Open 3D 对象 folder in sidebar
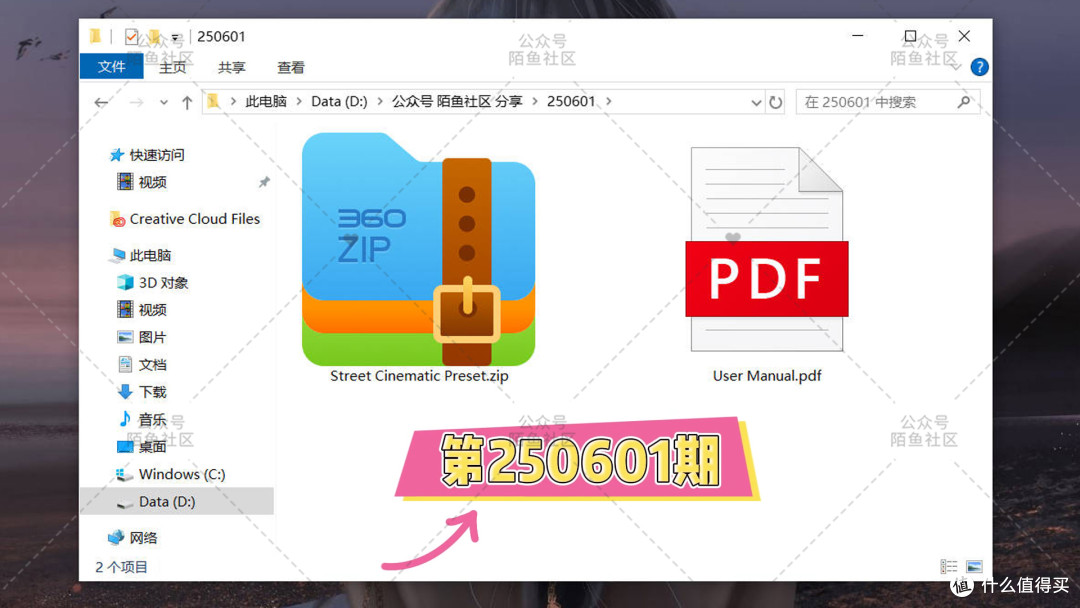 [163, 283]
